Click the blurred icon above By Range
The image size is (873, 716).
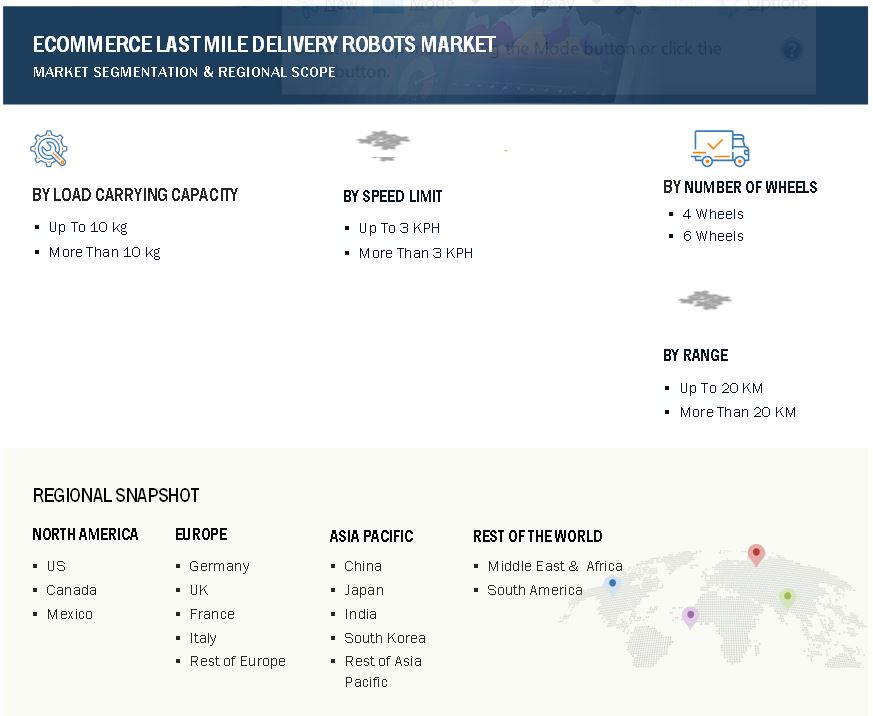coord(705,300)
